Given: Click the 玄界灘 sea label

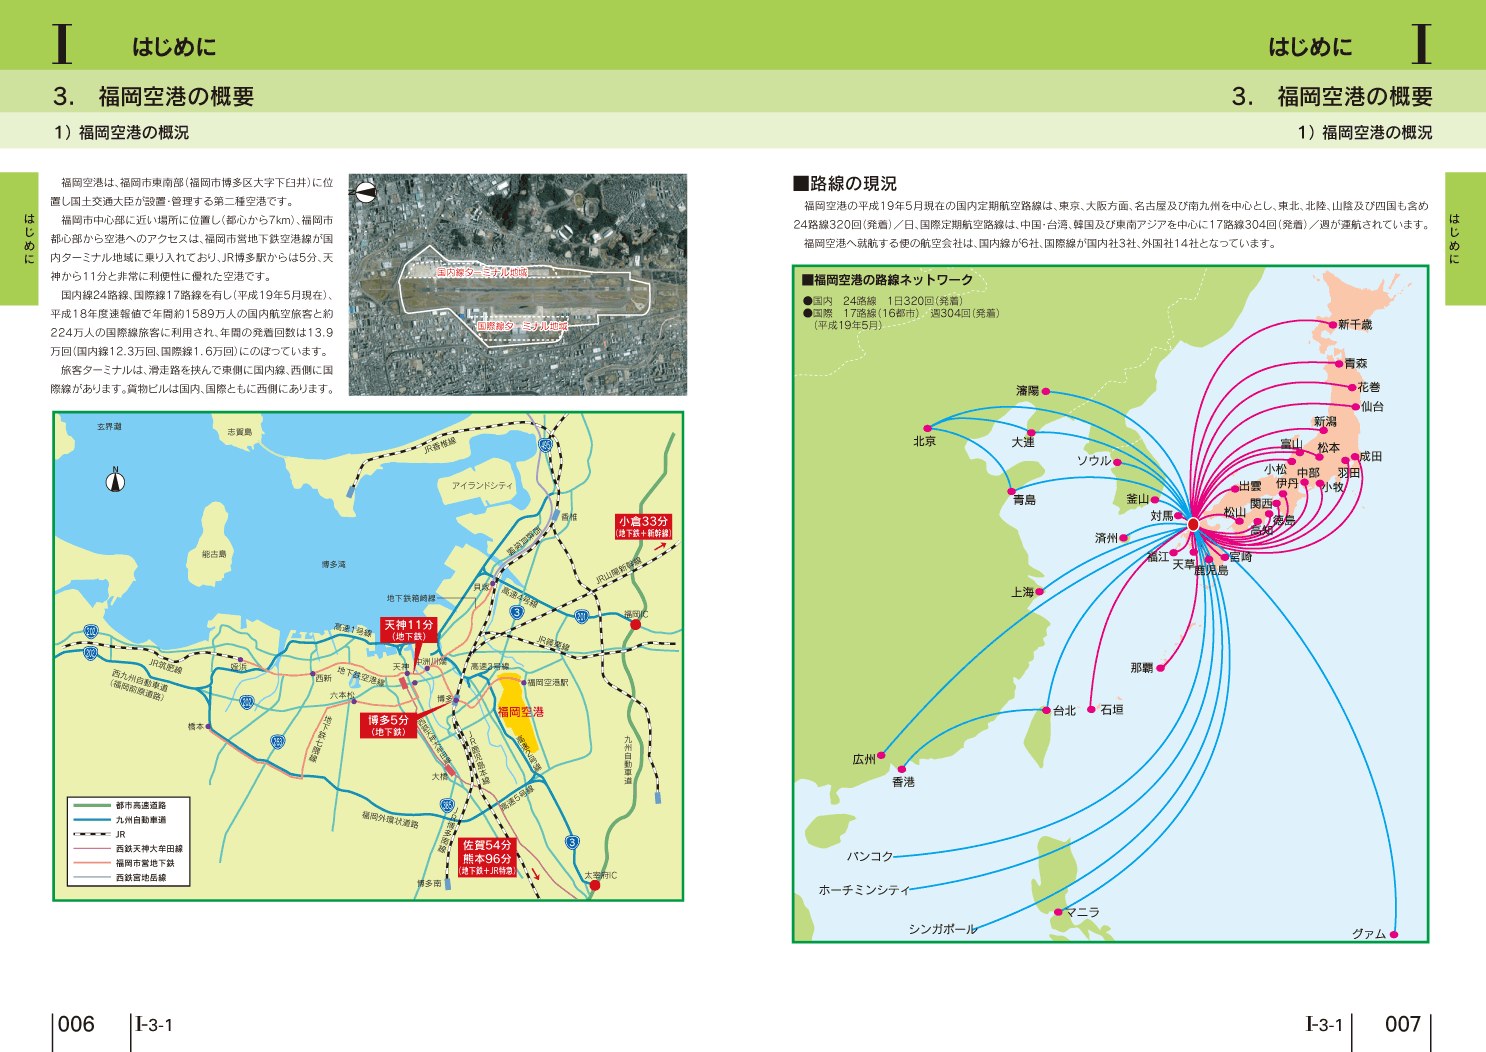Looking at the screenshot, I should 109,426.
